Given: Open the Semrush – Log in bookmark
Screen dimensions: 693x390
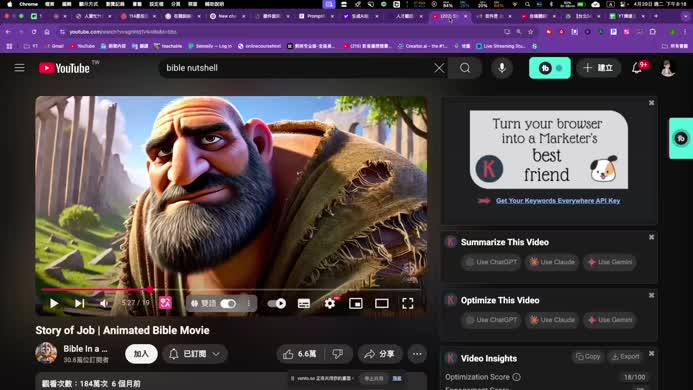Looking at the screenshot, I should (210, 46).
